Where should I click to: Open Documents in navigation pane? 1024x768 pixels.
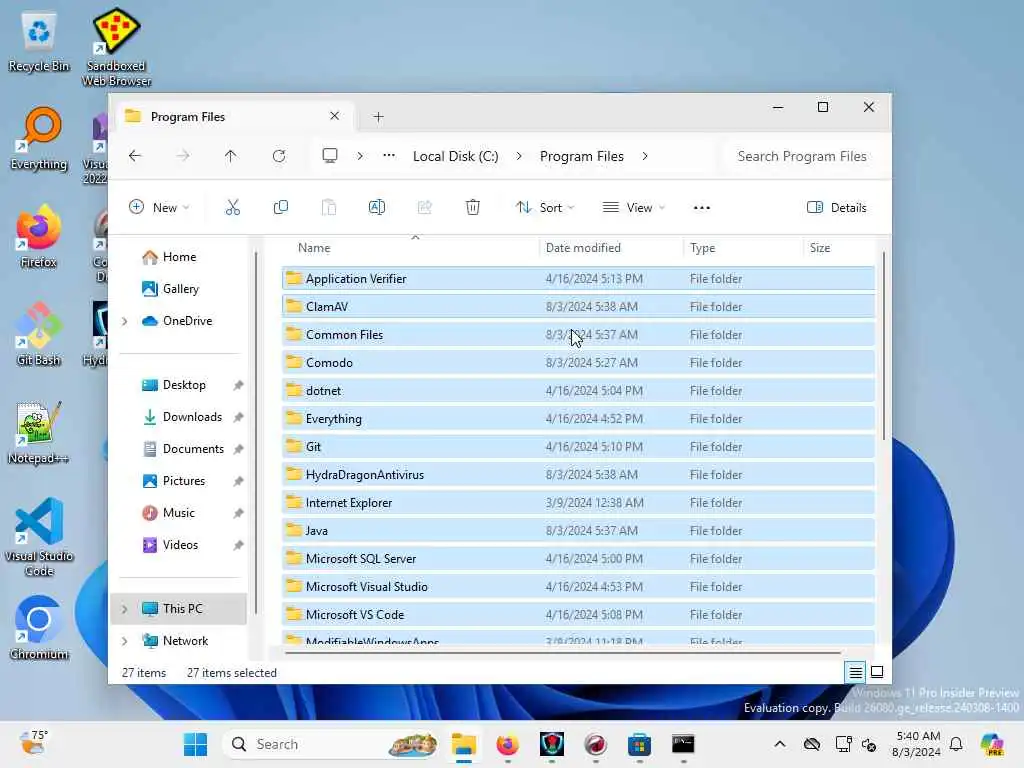pyautogui.click(x=193, y=449)
